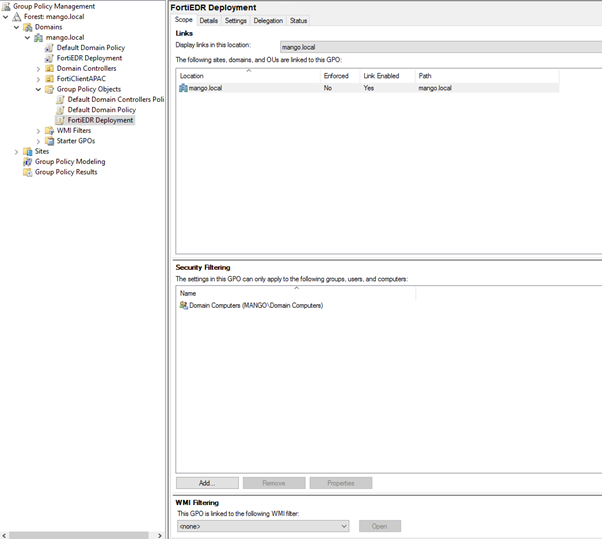
Task: Click the Forest mango.local icon
Action: [x=17, y=17]
